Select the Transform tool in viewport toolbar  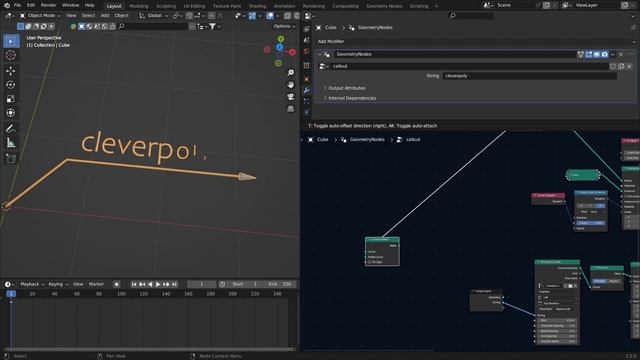[x=11, y=113]
